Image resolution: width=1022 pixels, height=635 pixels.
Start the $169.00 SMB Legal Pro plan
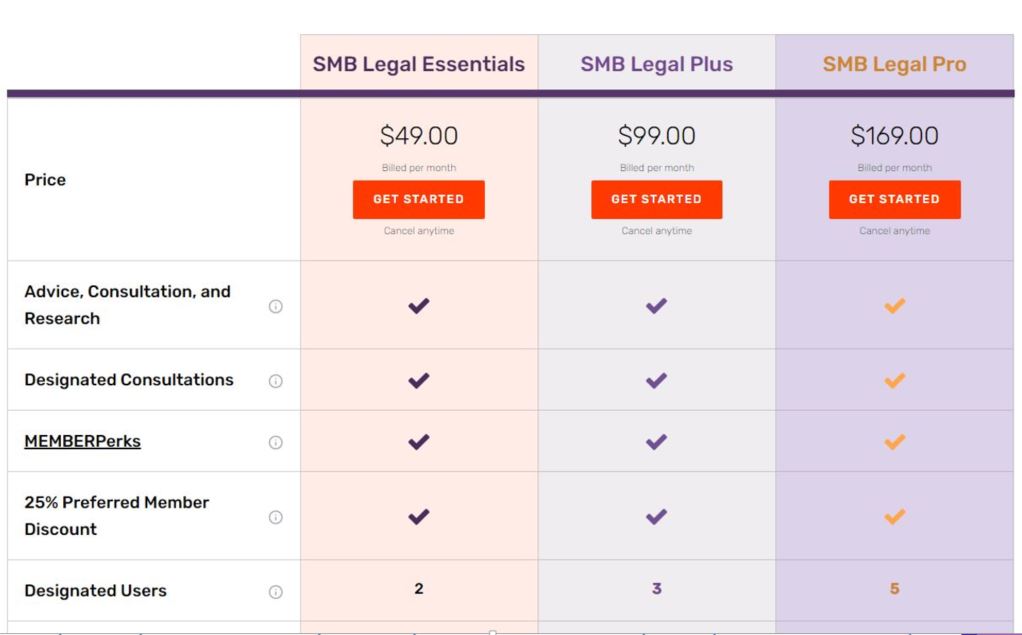tap(894, 199)
